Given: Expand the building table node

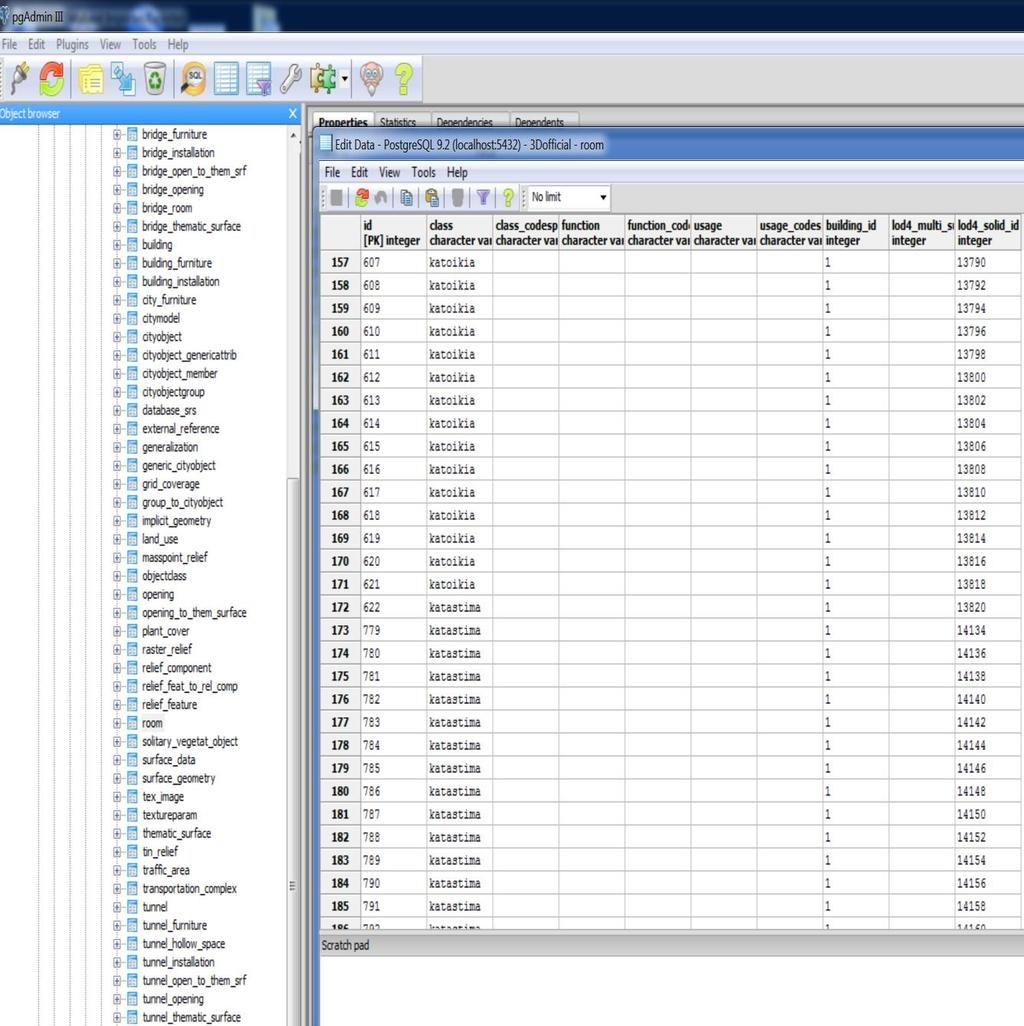Looking at the screenshot, I should point(116,245).
